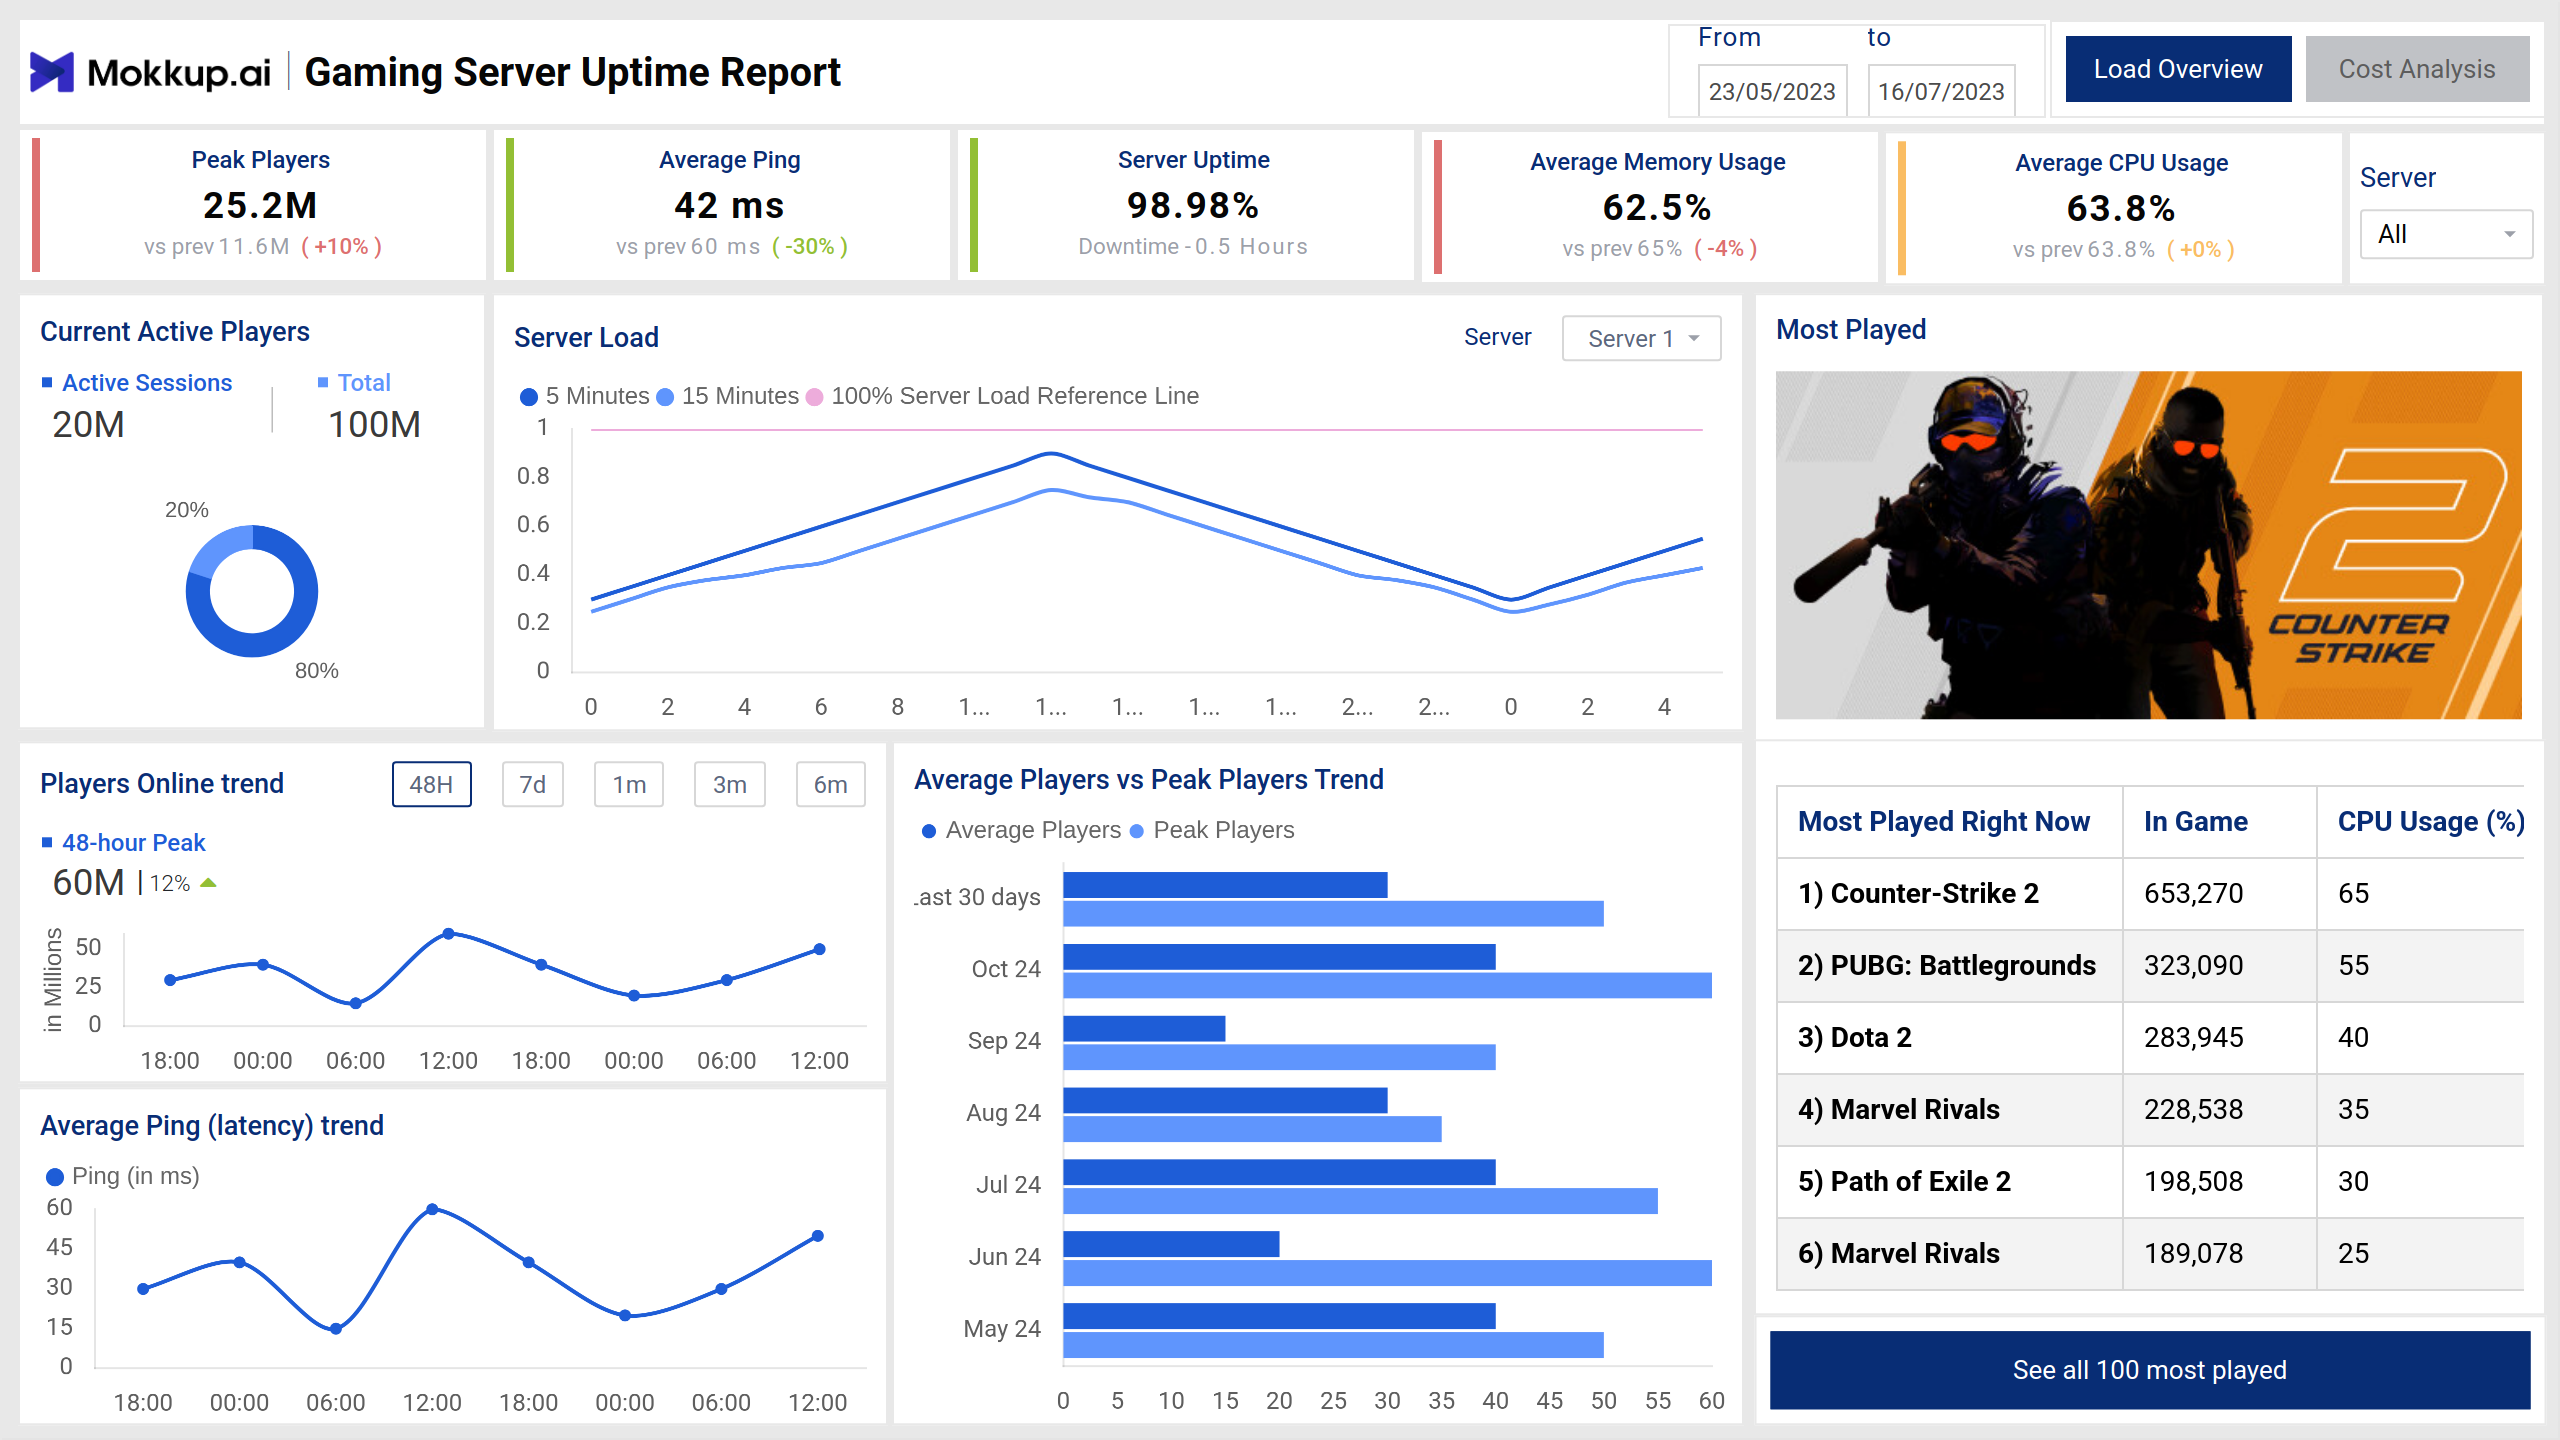Select the 7d time range tab
This screenshot has width=2560, height=1440.
pyautogui.click(x=532, y=784)
